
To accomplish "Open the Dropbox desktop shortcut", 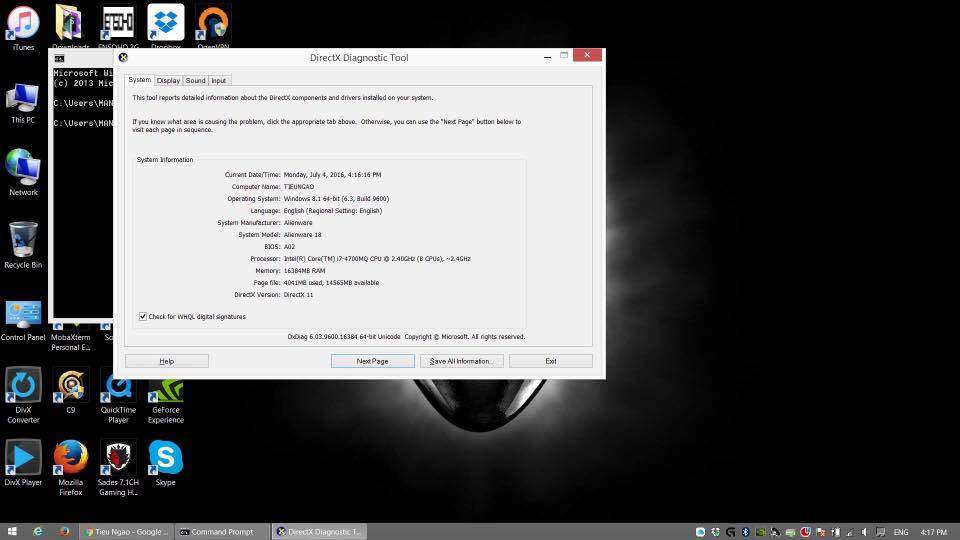I will [x=165, y=26].
